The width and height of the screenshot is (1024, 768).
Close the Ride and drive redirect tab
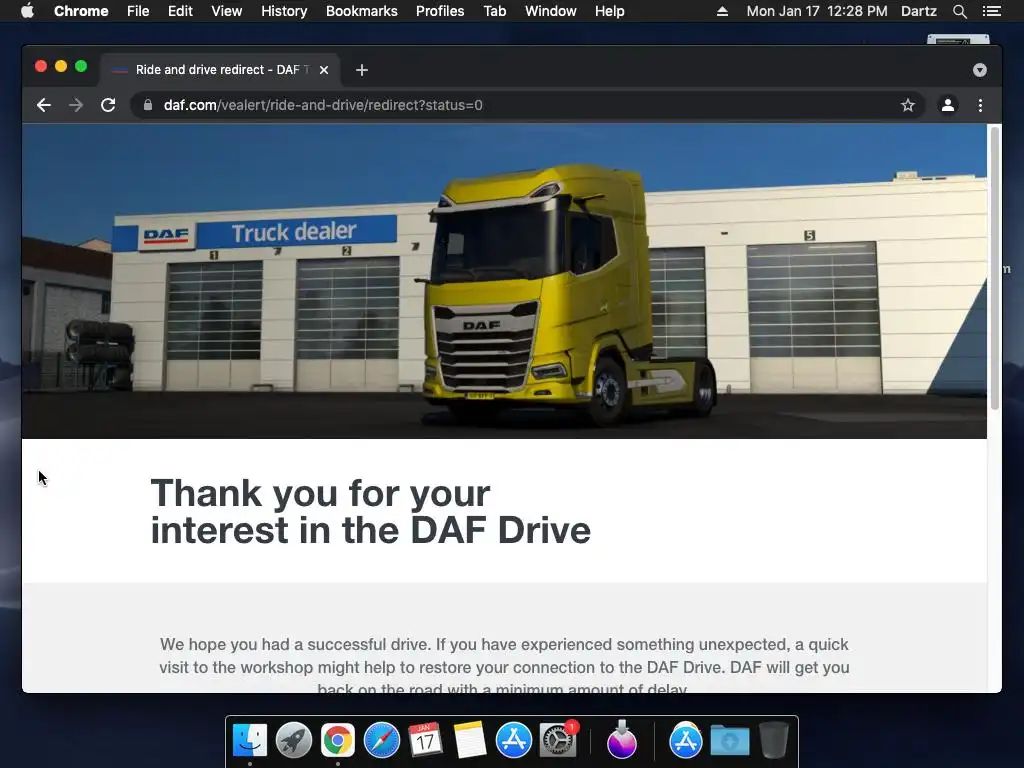pos(324,70)
